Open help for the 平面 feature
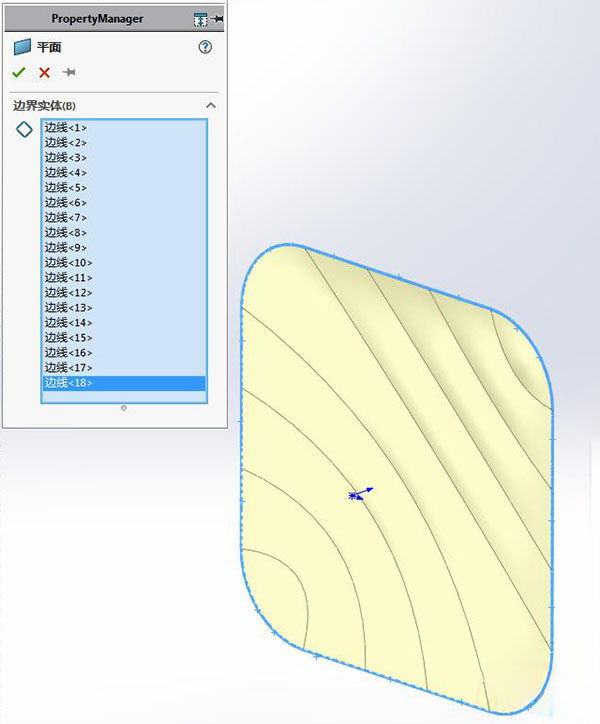 coord(205,47)
